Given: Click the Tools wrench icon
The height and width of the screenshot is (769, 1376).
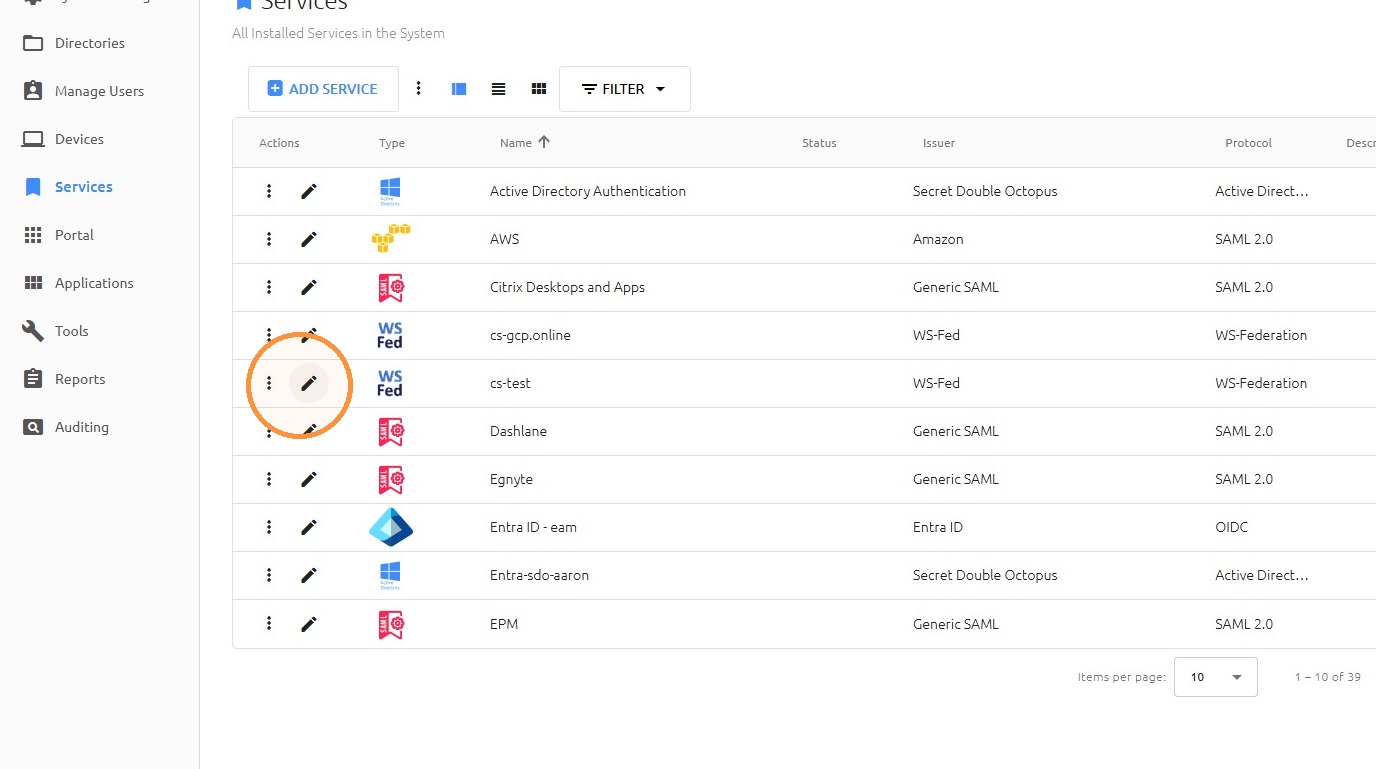Looking at the screenshot, I should [x=33, y=331].
